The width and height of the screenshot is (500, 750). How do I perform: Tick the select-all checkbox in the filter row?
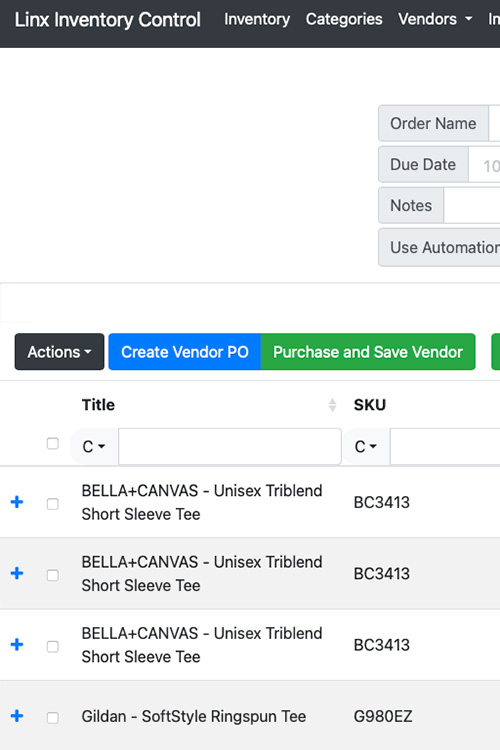[53, 443]
